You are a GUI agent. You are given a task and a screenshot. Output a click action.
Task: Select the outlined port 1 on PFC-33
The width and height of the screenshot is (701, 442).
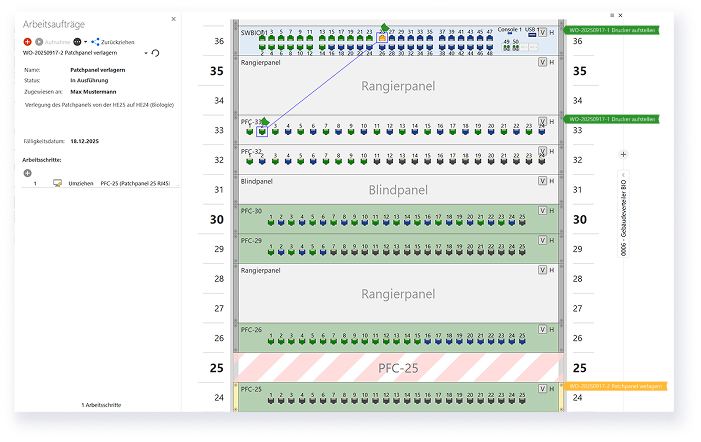coord(262,130)
